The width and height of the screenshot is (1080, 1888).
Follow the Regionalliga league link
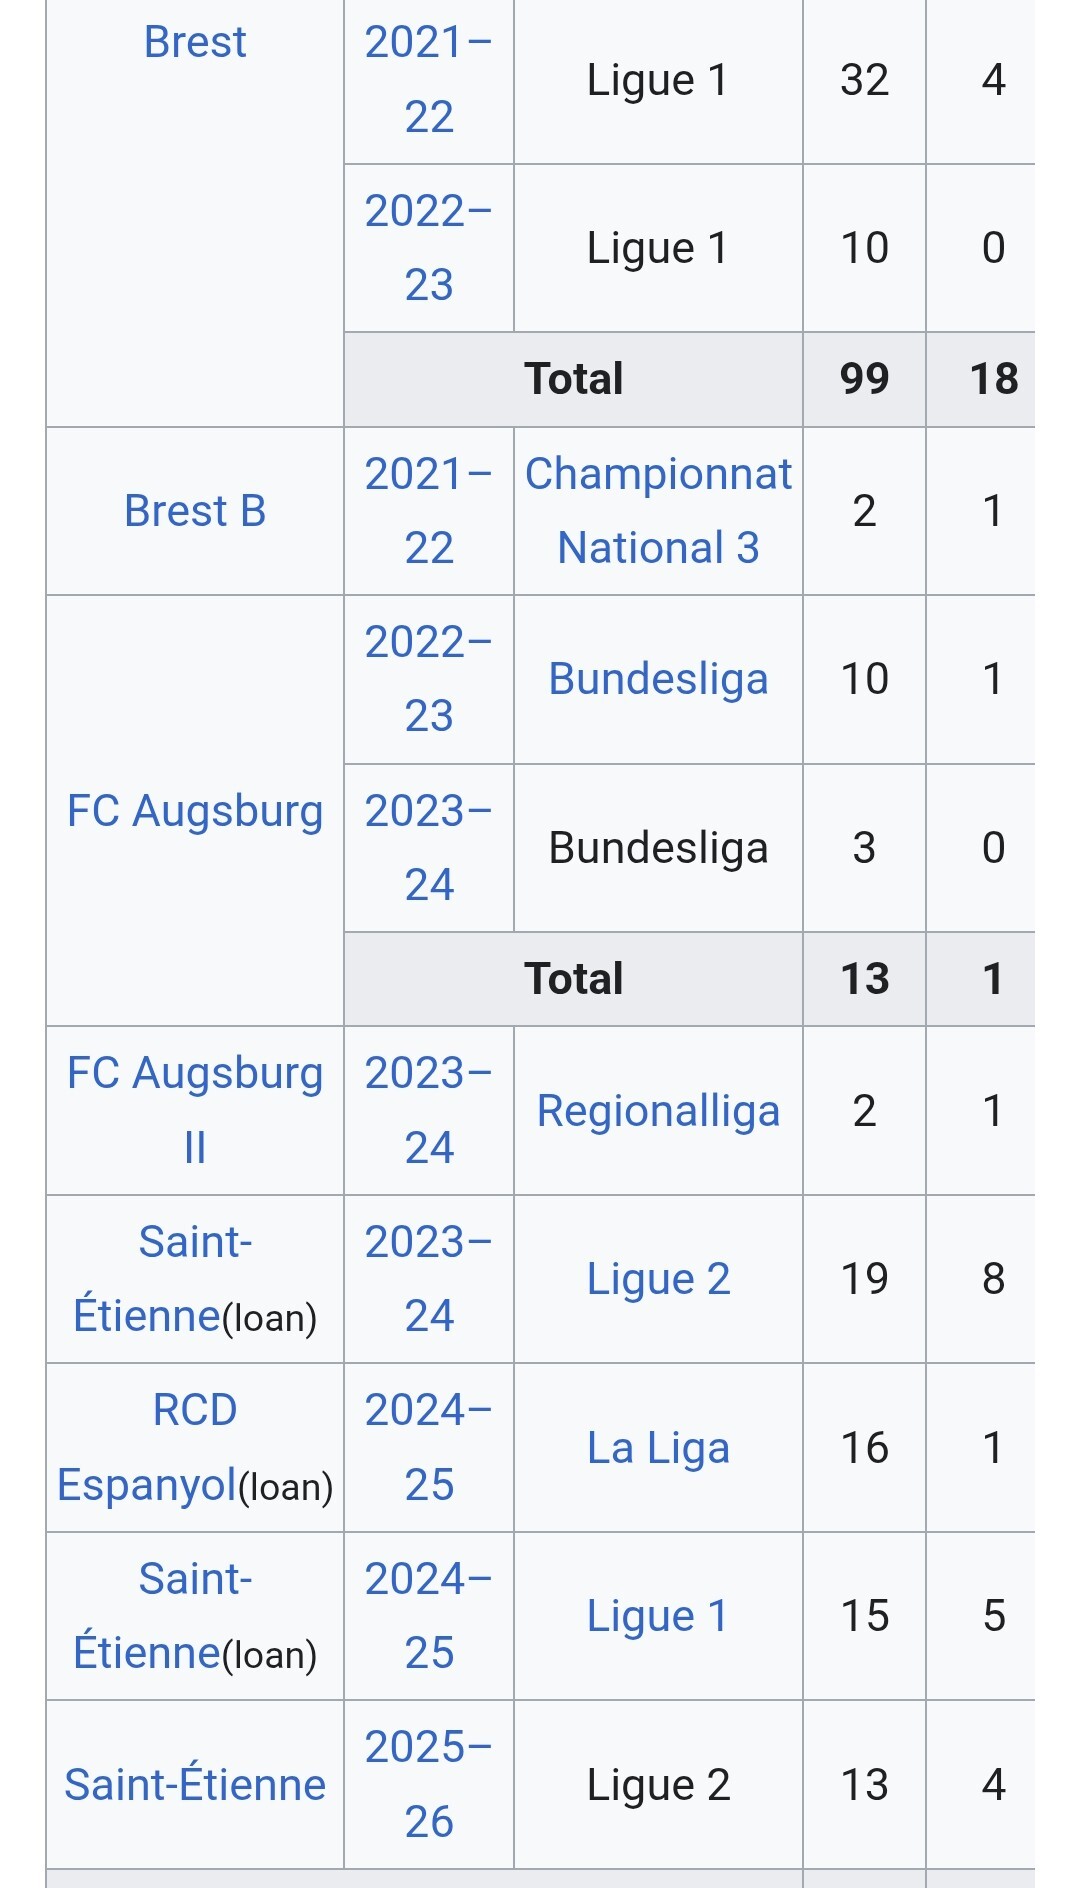[x=658, y=1111]
